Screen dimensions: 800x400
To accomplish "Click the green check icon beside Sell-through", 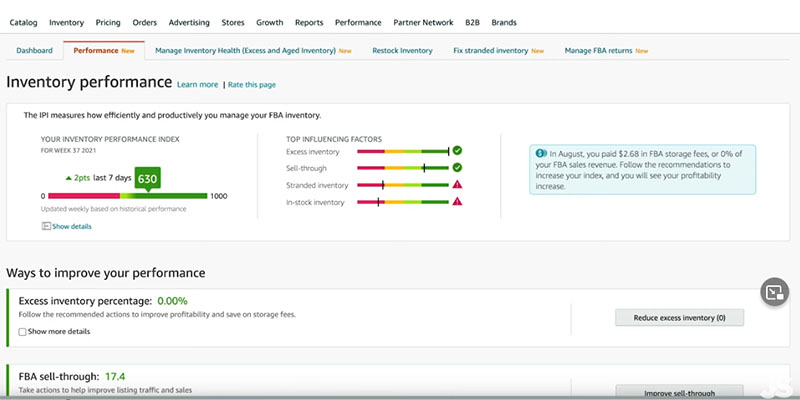I will (x=457, y=168).
